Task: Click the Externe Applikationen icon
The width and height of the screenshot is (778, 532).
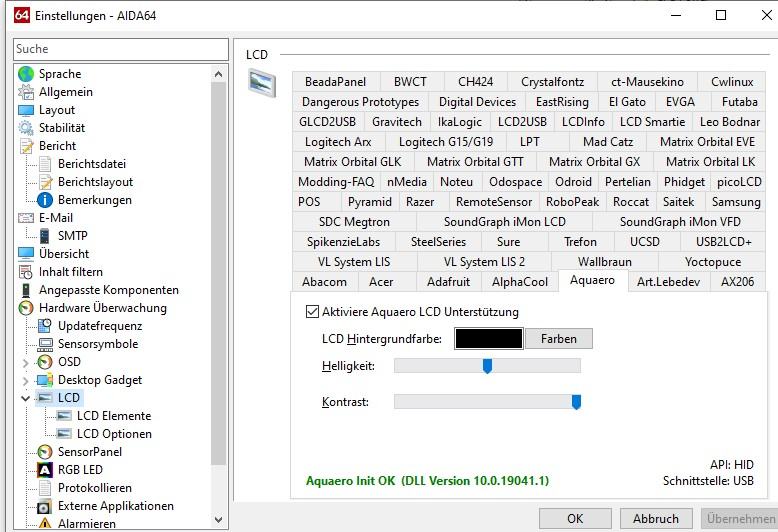Action: coord(45,506)
